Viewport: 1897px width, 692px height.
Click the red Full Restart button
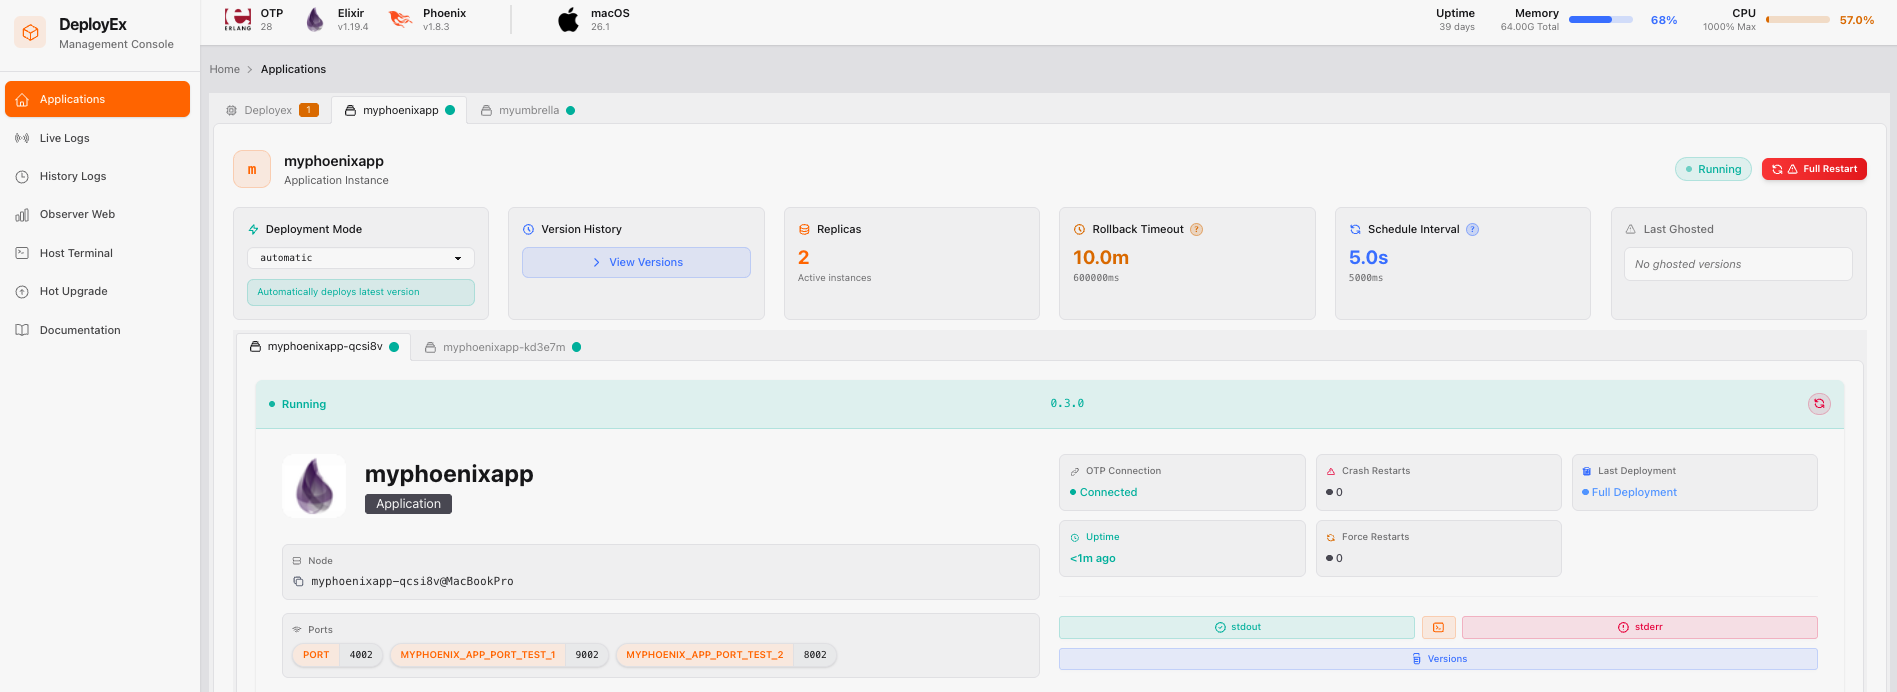click(x=1814, y=169)
